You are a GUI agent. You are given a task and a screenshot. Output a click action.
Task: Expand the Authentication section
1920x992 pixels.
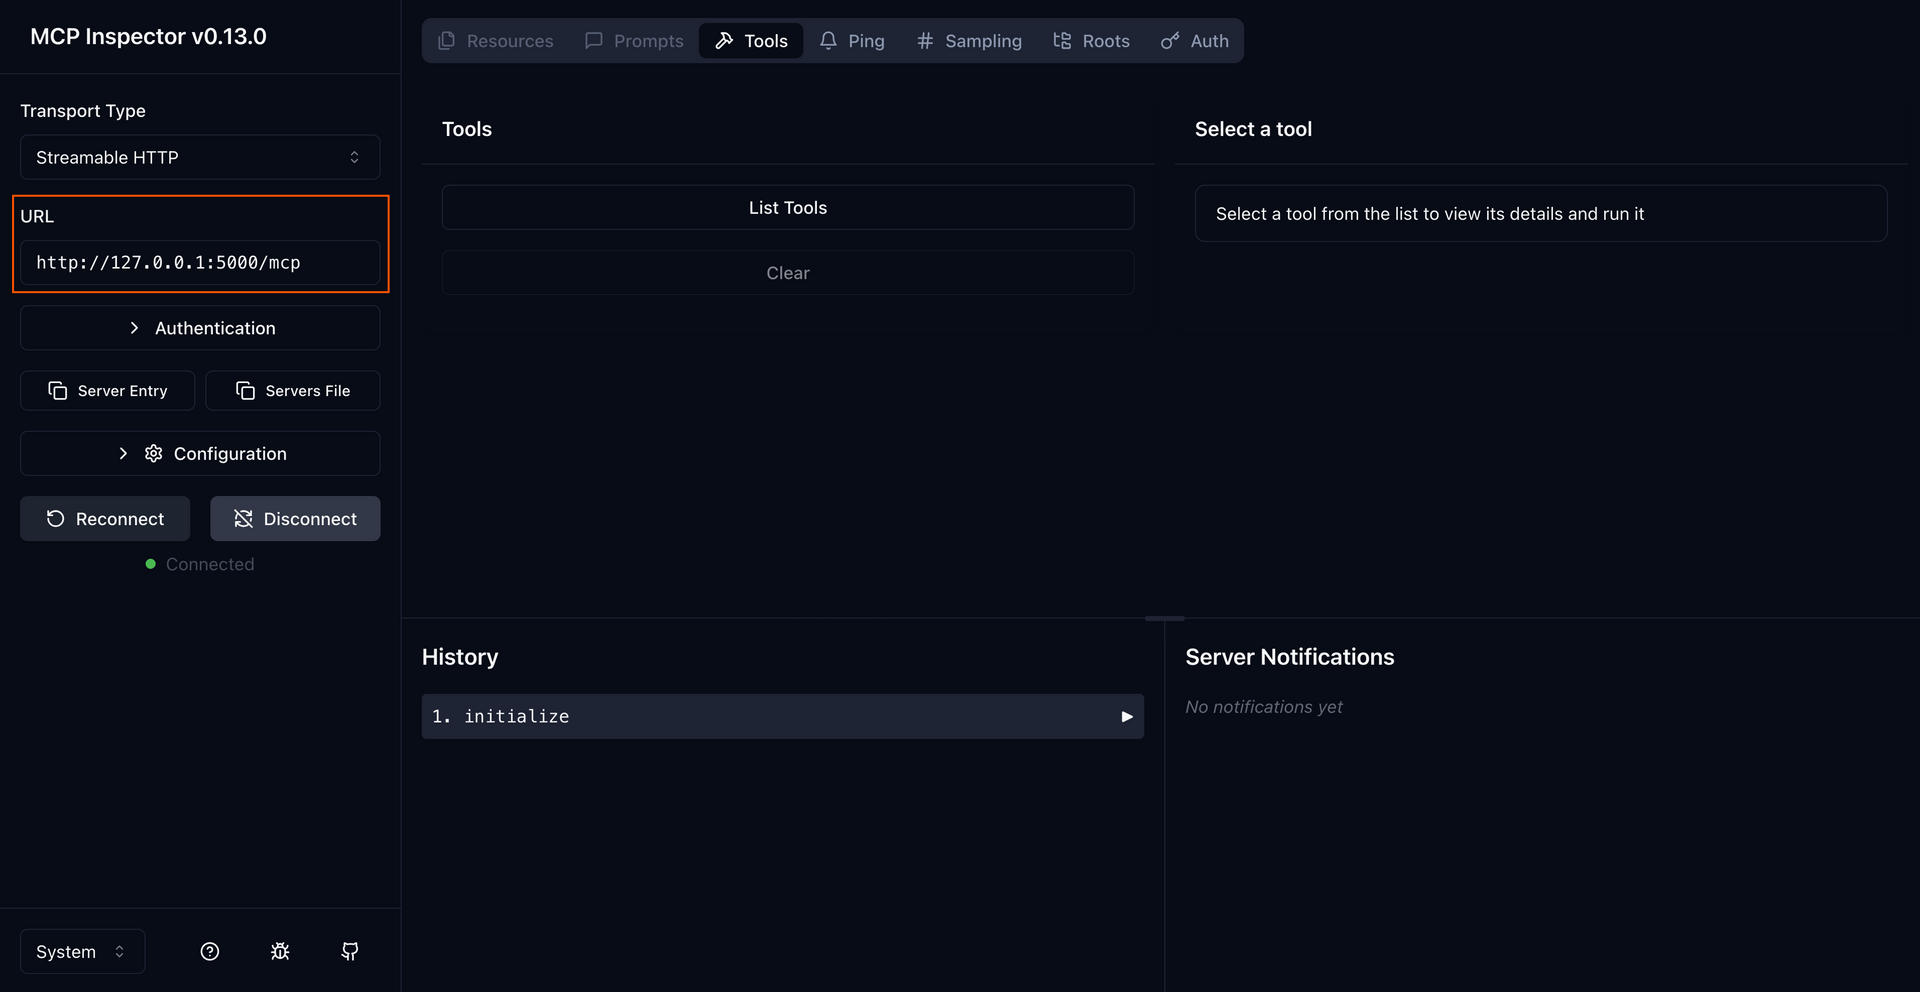point(199,327)
